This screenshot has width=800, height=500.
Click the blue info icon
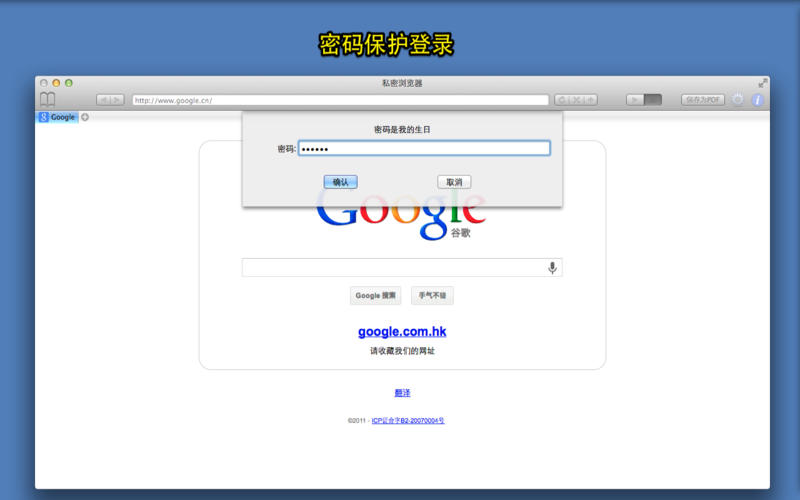point(757,100)
